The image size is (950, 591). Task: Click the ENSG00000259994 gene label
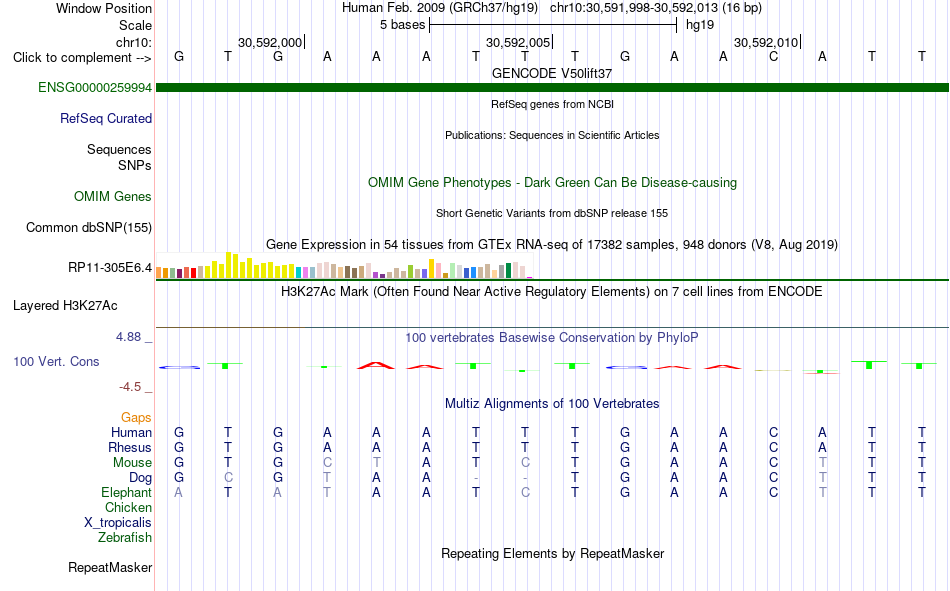(95, 87)
